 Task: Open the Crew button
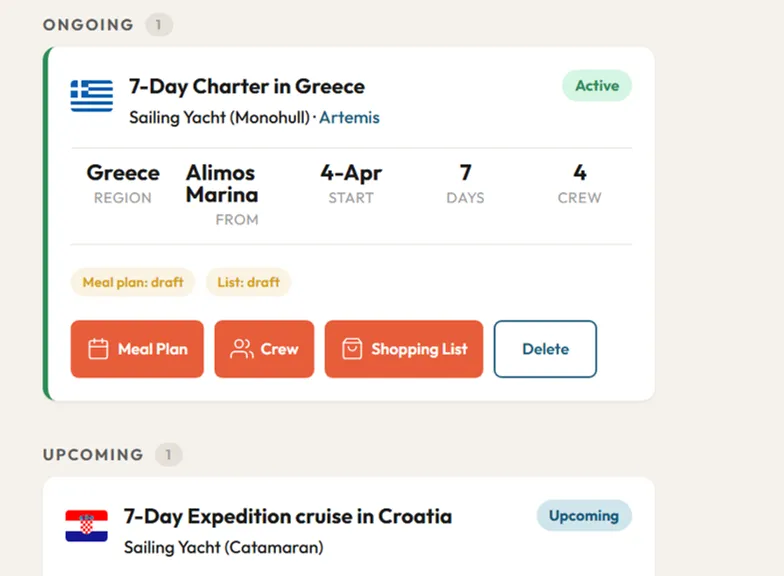click(x=264, y=349)
